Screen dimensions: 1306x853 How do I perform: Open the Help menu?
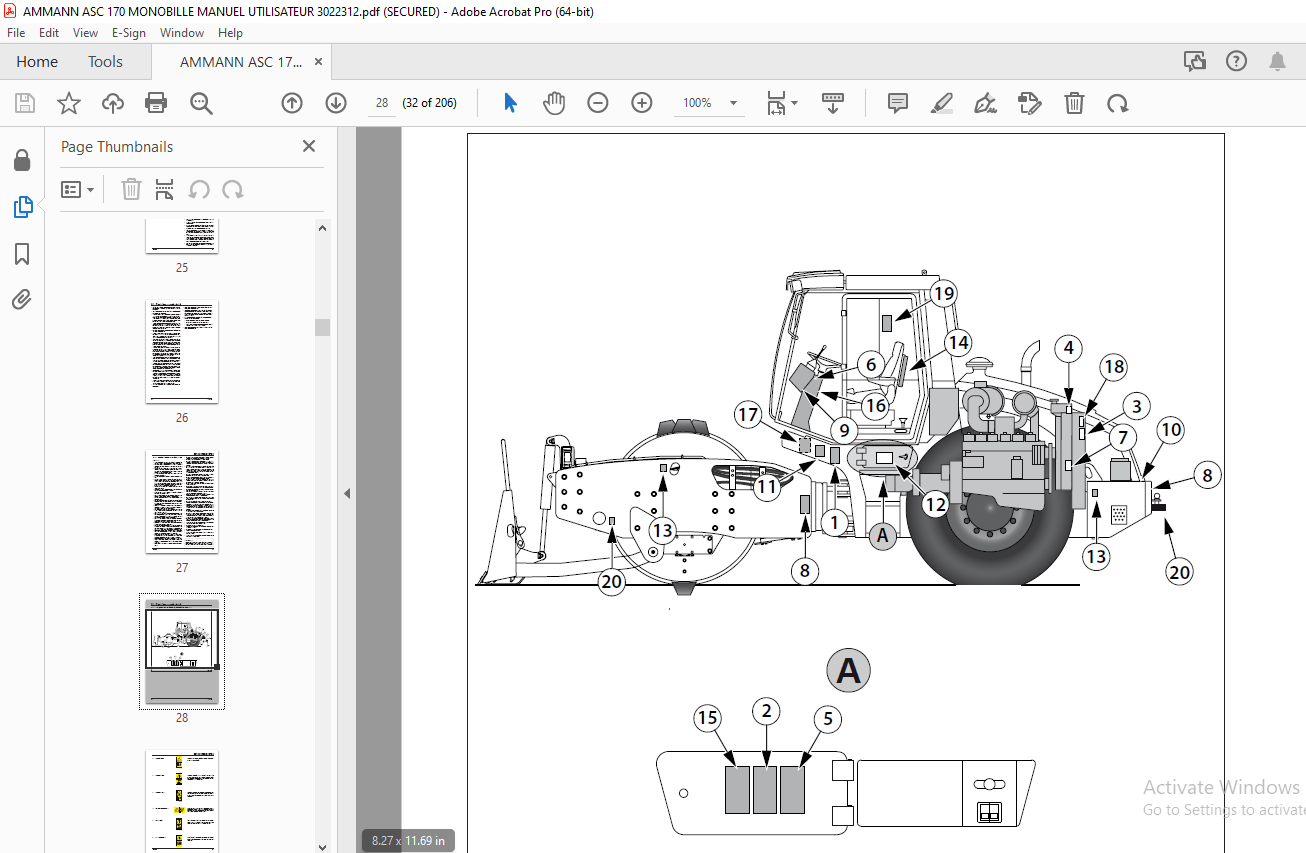230,33
